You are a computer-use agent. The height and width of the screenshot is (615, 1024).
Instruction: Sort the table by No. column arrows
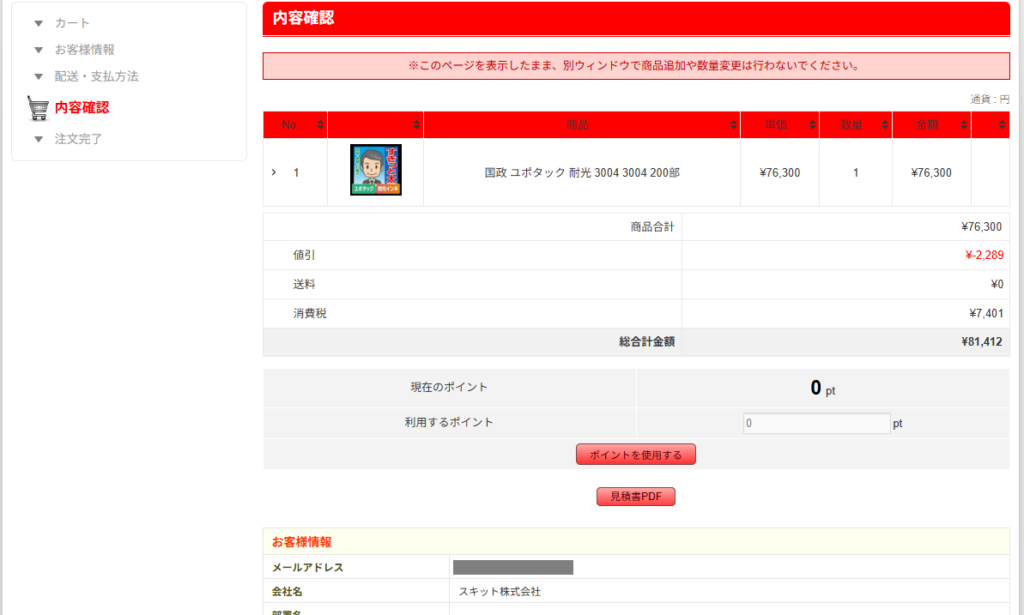320,125
